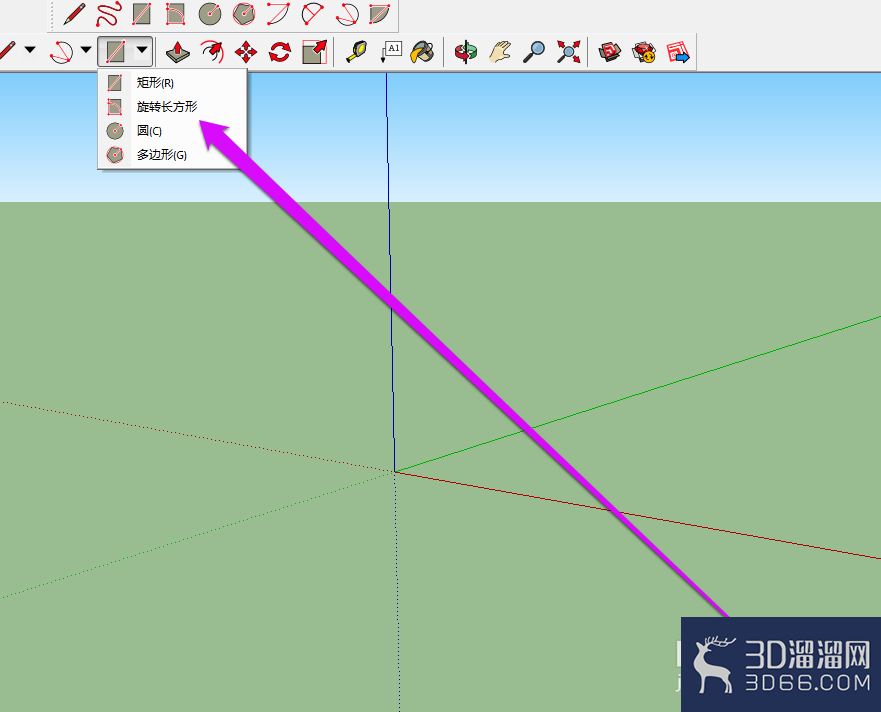Select the 3-Point Arc tool in top toolbar
Viewport: 881px width, 712px height.
[347, 14]
